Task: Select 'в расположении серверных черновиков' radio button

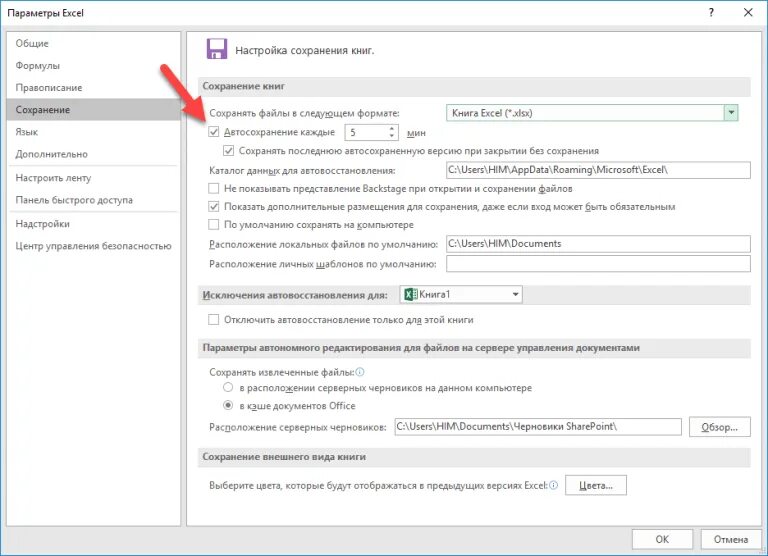Action: coord(228,387)
